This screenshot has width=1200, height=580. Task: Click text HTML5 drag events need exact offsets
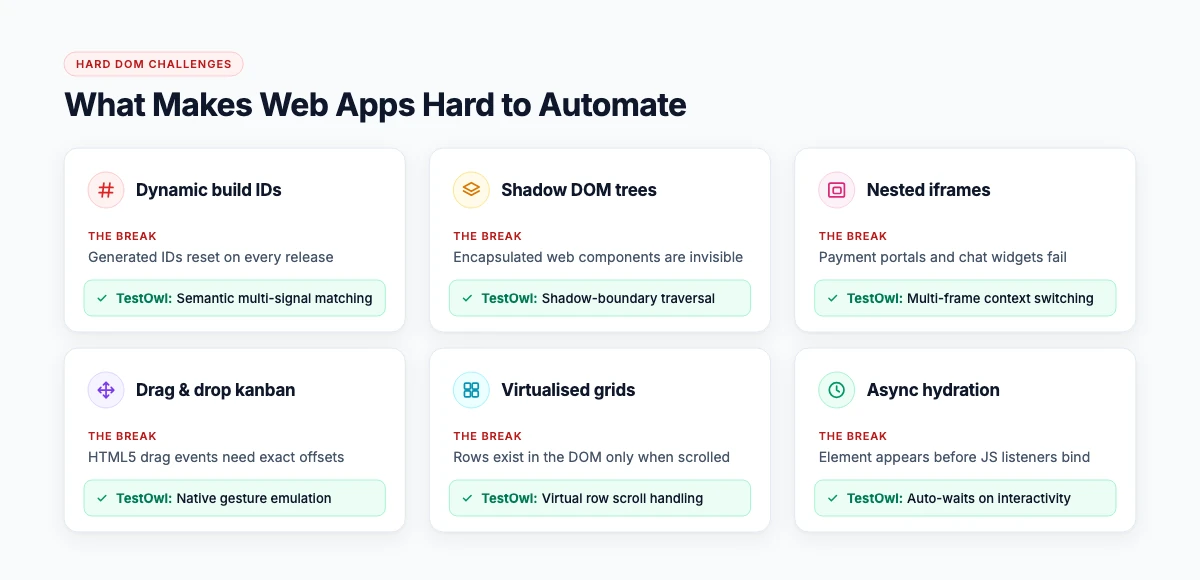coord(216,457)
